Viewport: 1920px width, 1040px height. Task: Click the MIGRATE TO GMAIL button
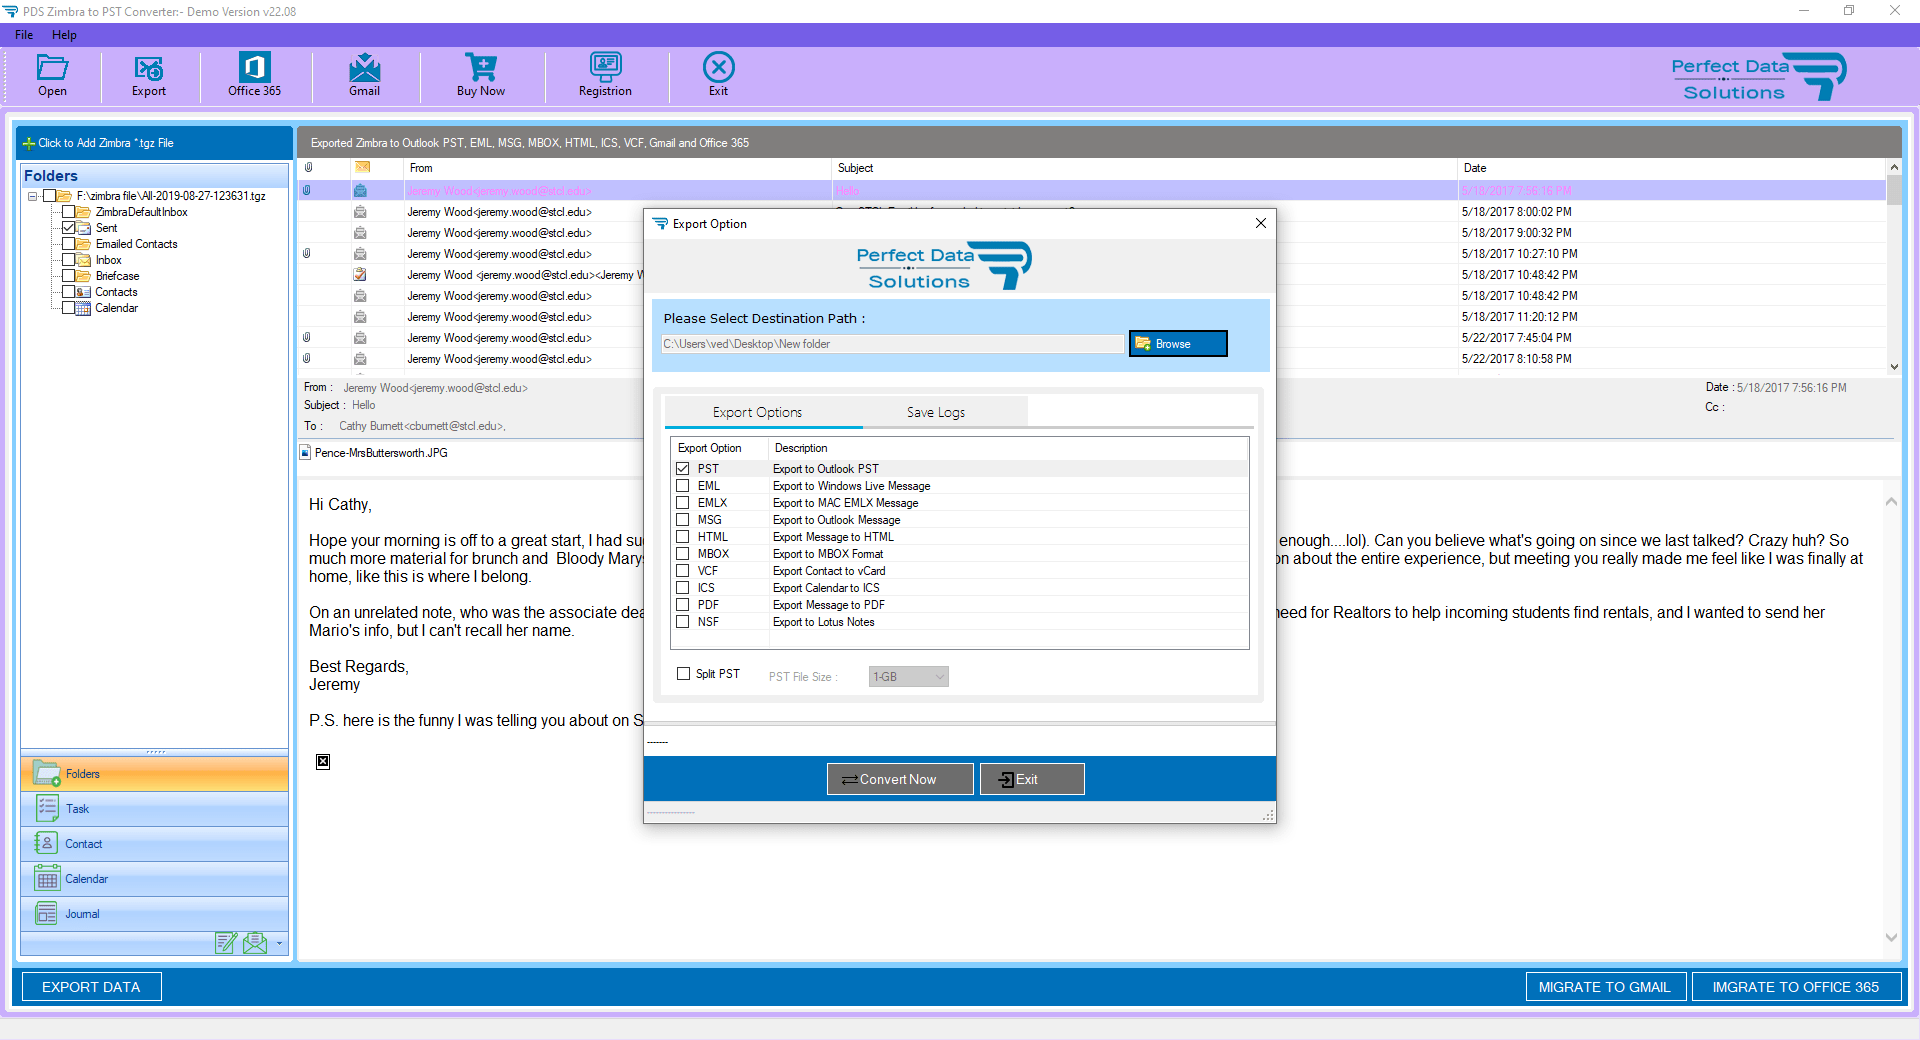[1605, 987]
